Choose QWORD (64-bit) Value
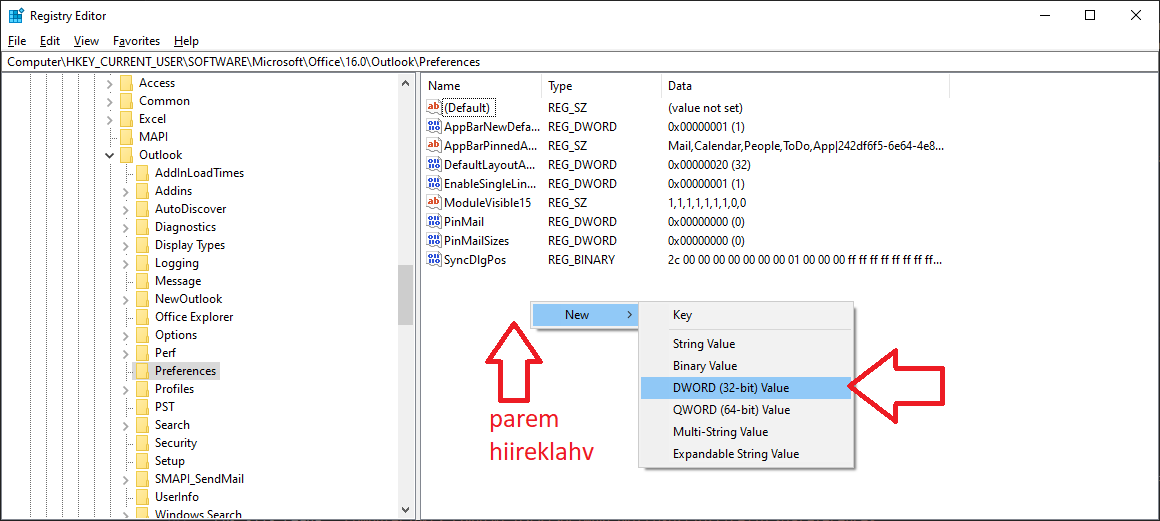 pos(745,410)
